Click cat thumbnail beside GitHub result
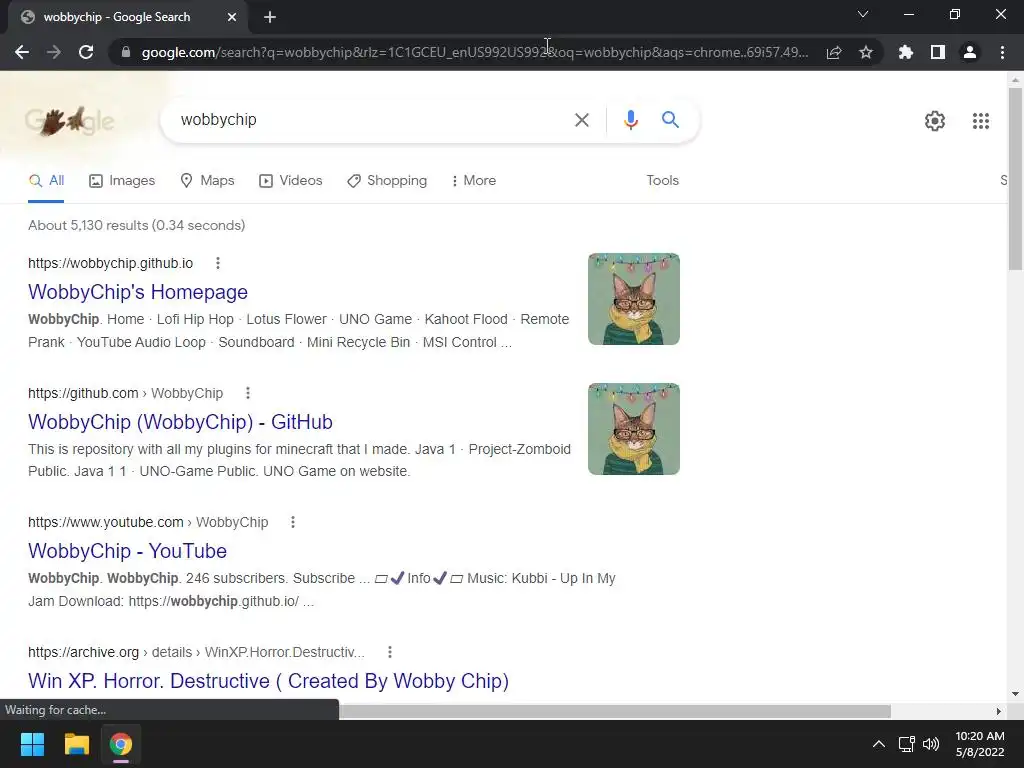 point(633,429)
